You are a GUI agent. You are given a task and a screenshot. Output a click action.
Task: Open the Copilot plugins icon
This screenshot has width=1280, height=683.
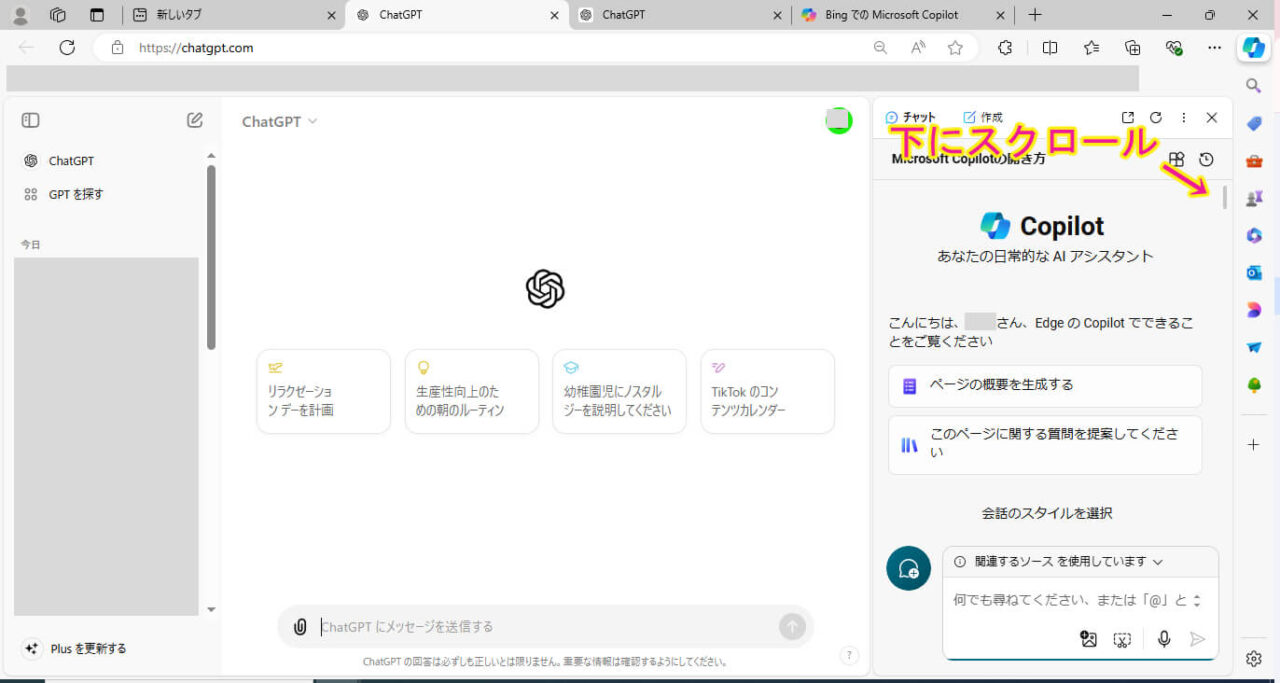tap(1177, 160)
